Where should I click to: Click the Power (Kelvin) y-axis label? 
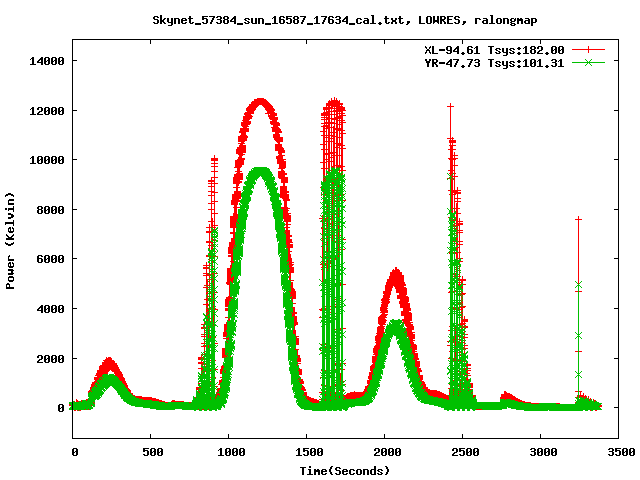tap(10, 241)
